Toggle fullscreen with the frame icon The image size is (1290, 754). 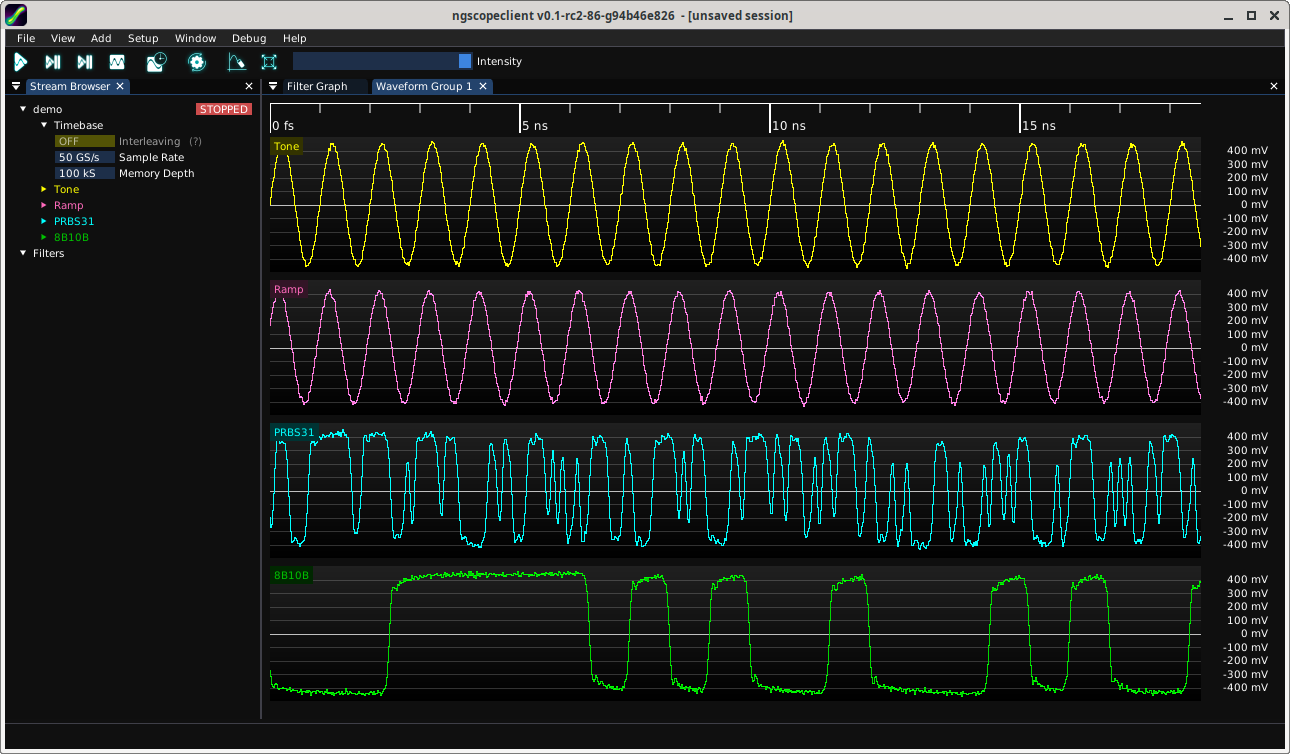click(269, 62)
